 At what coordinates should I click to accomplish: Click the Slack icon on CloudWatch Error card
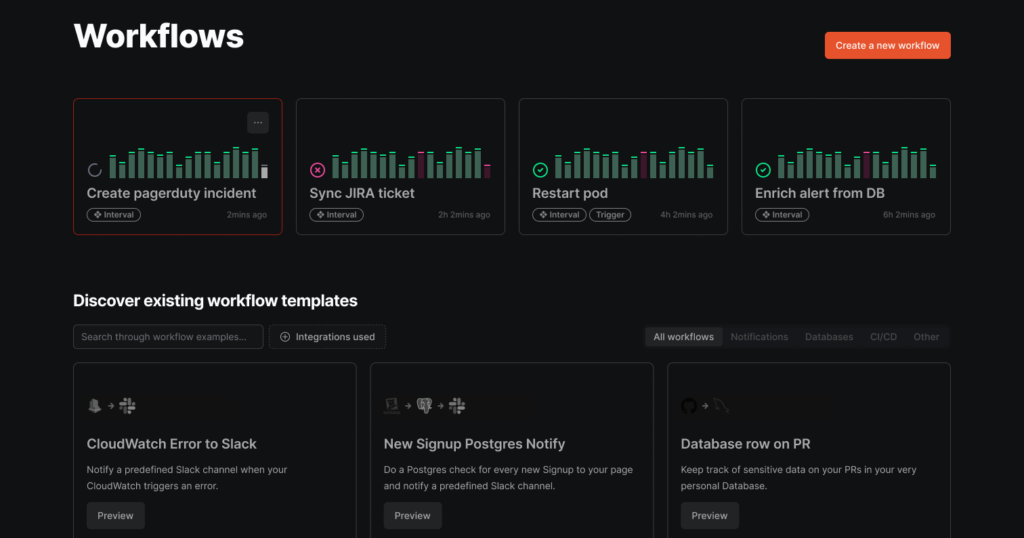[x=127, y=406]
